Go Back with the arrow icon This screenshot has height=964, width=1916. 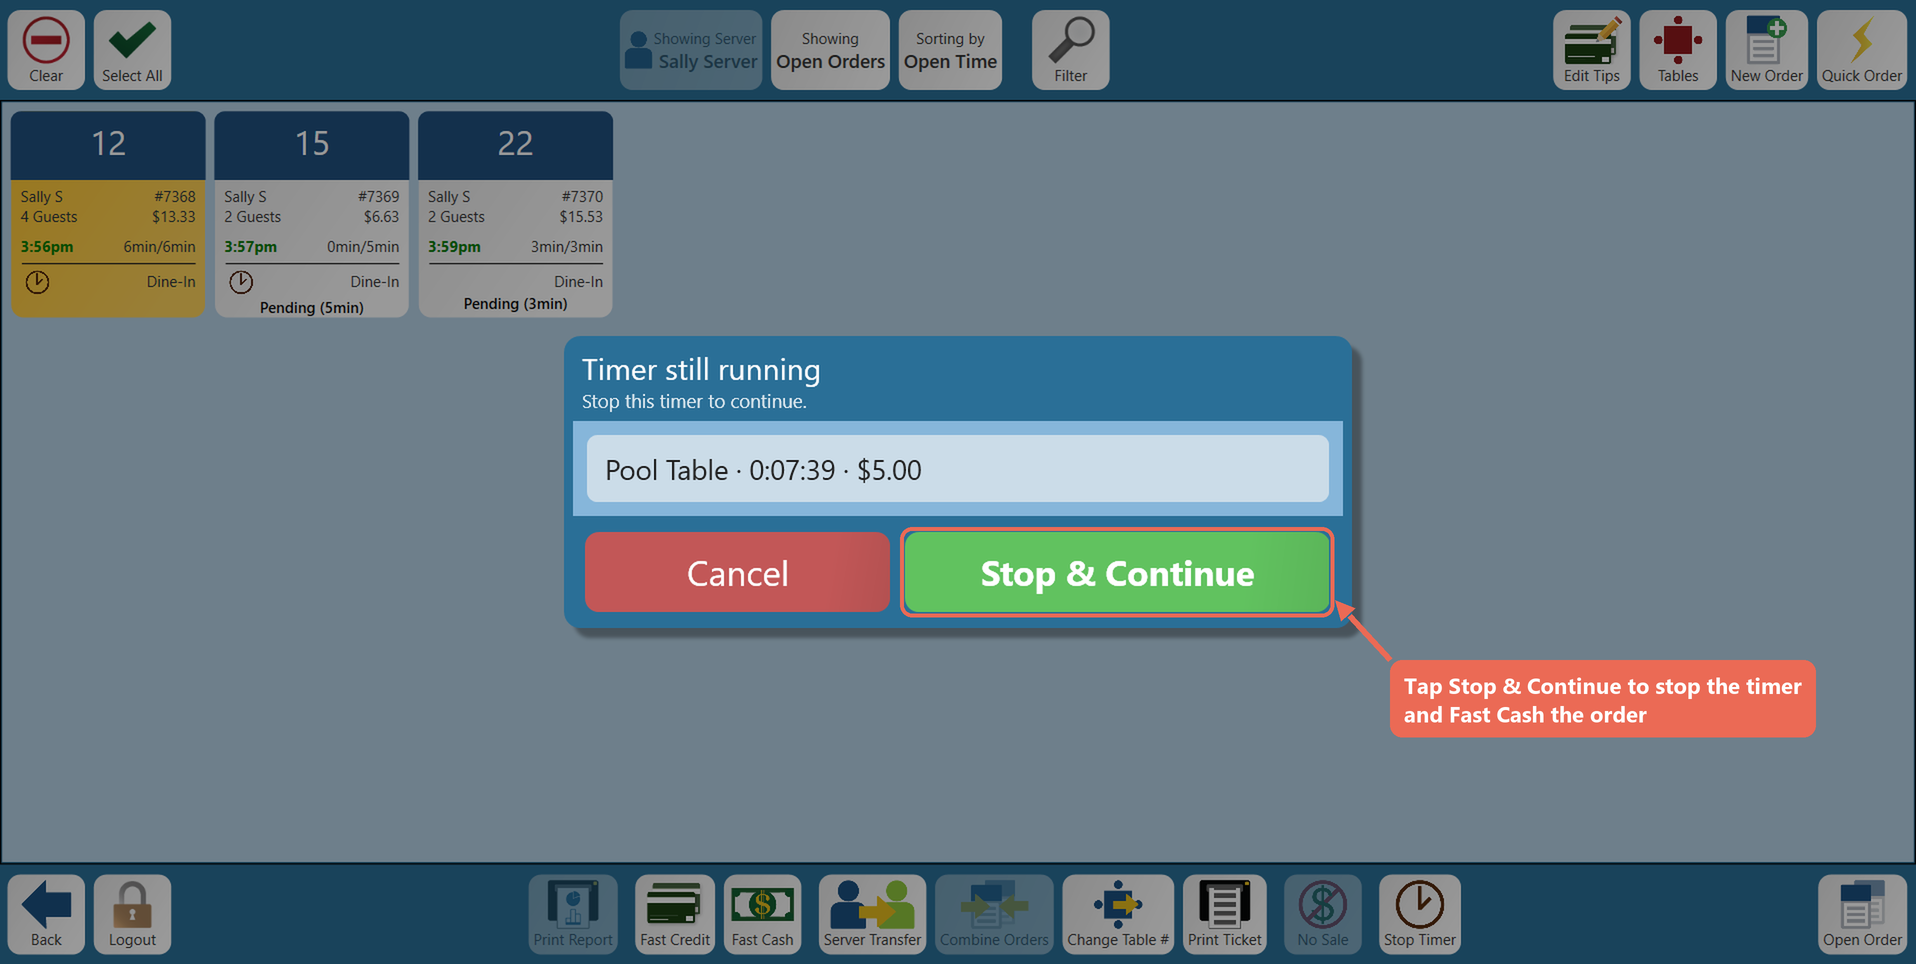tap(46, 914)
